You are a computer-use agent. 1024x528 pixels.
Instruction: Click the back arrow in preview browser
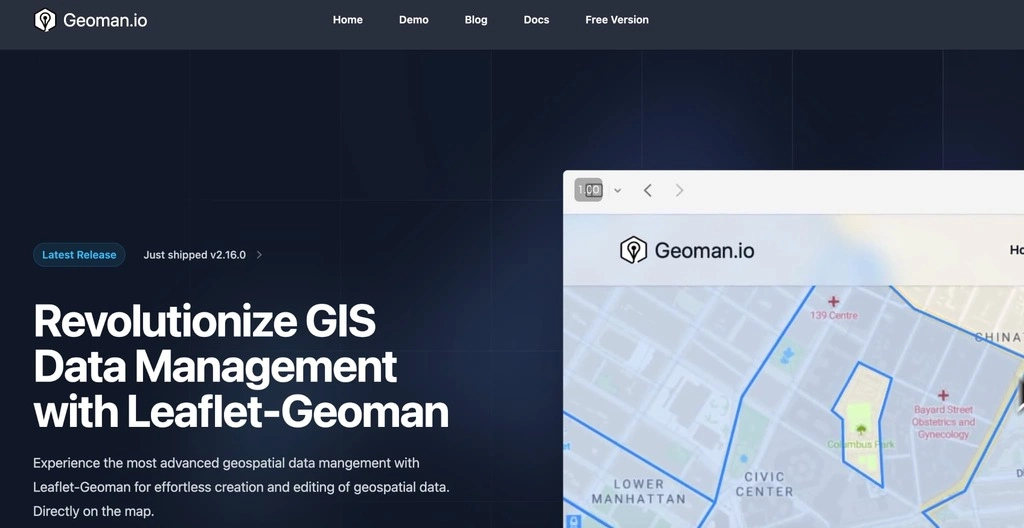[647, 190]
